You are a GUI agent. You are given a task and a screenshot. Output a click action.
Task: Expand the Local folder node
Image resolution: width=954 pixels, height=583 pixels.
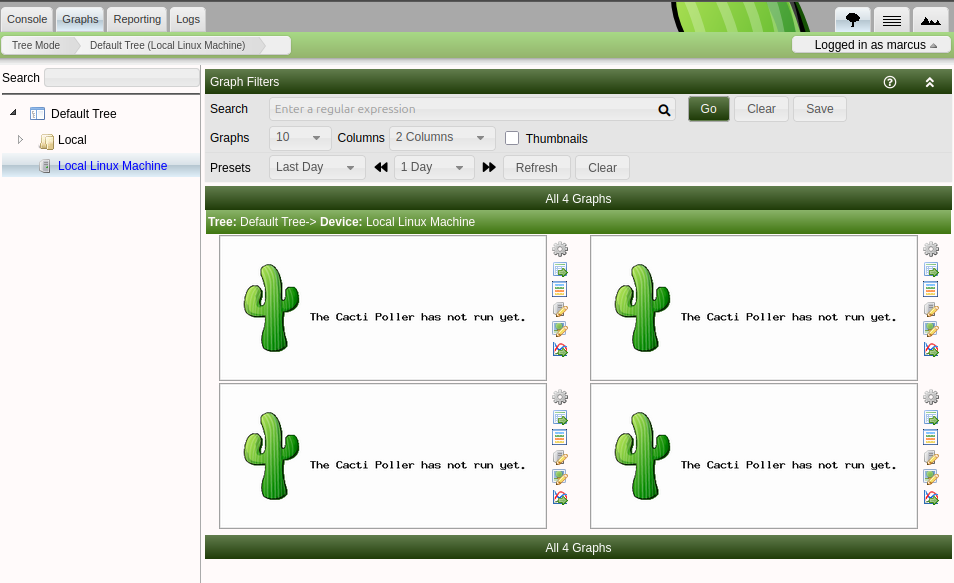point(20,139)
